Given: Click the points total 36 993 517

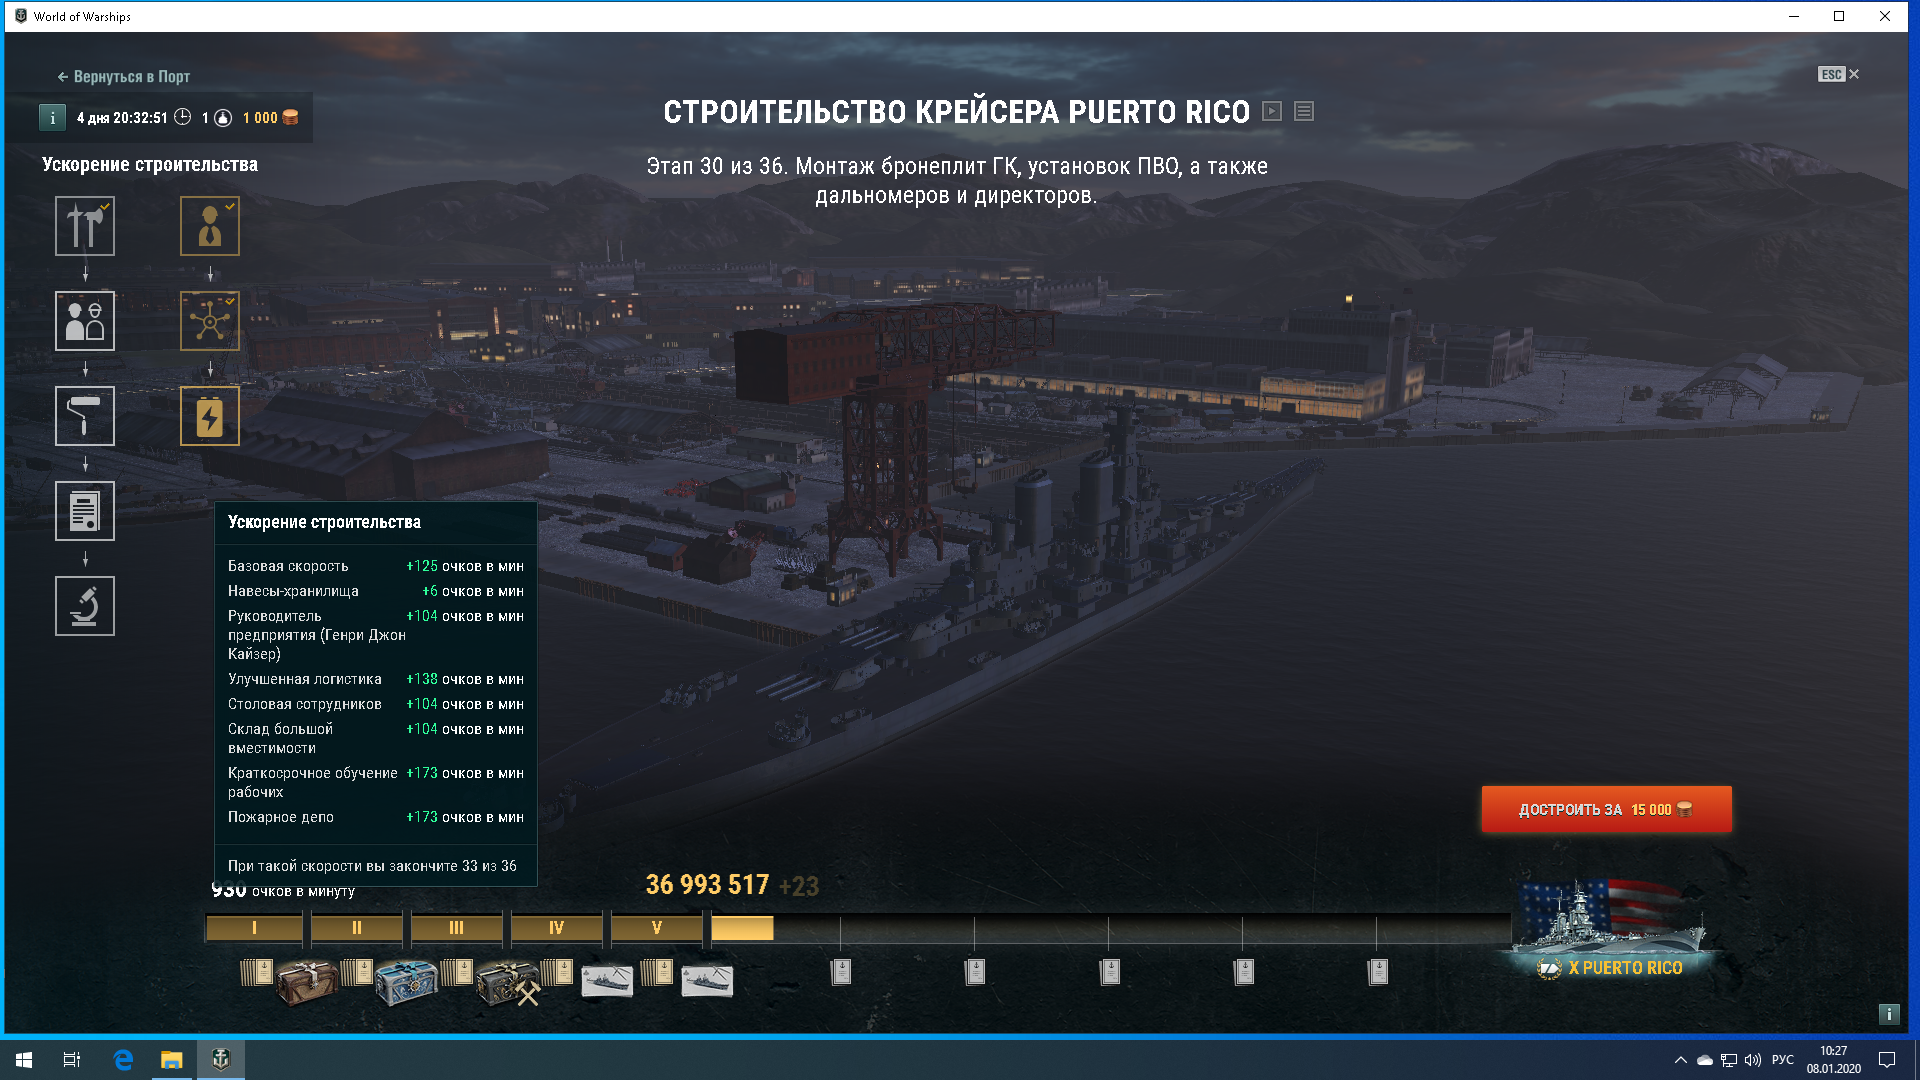Looking at the screenshot, I should (707, 885).
